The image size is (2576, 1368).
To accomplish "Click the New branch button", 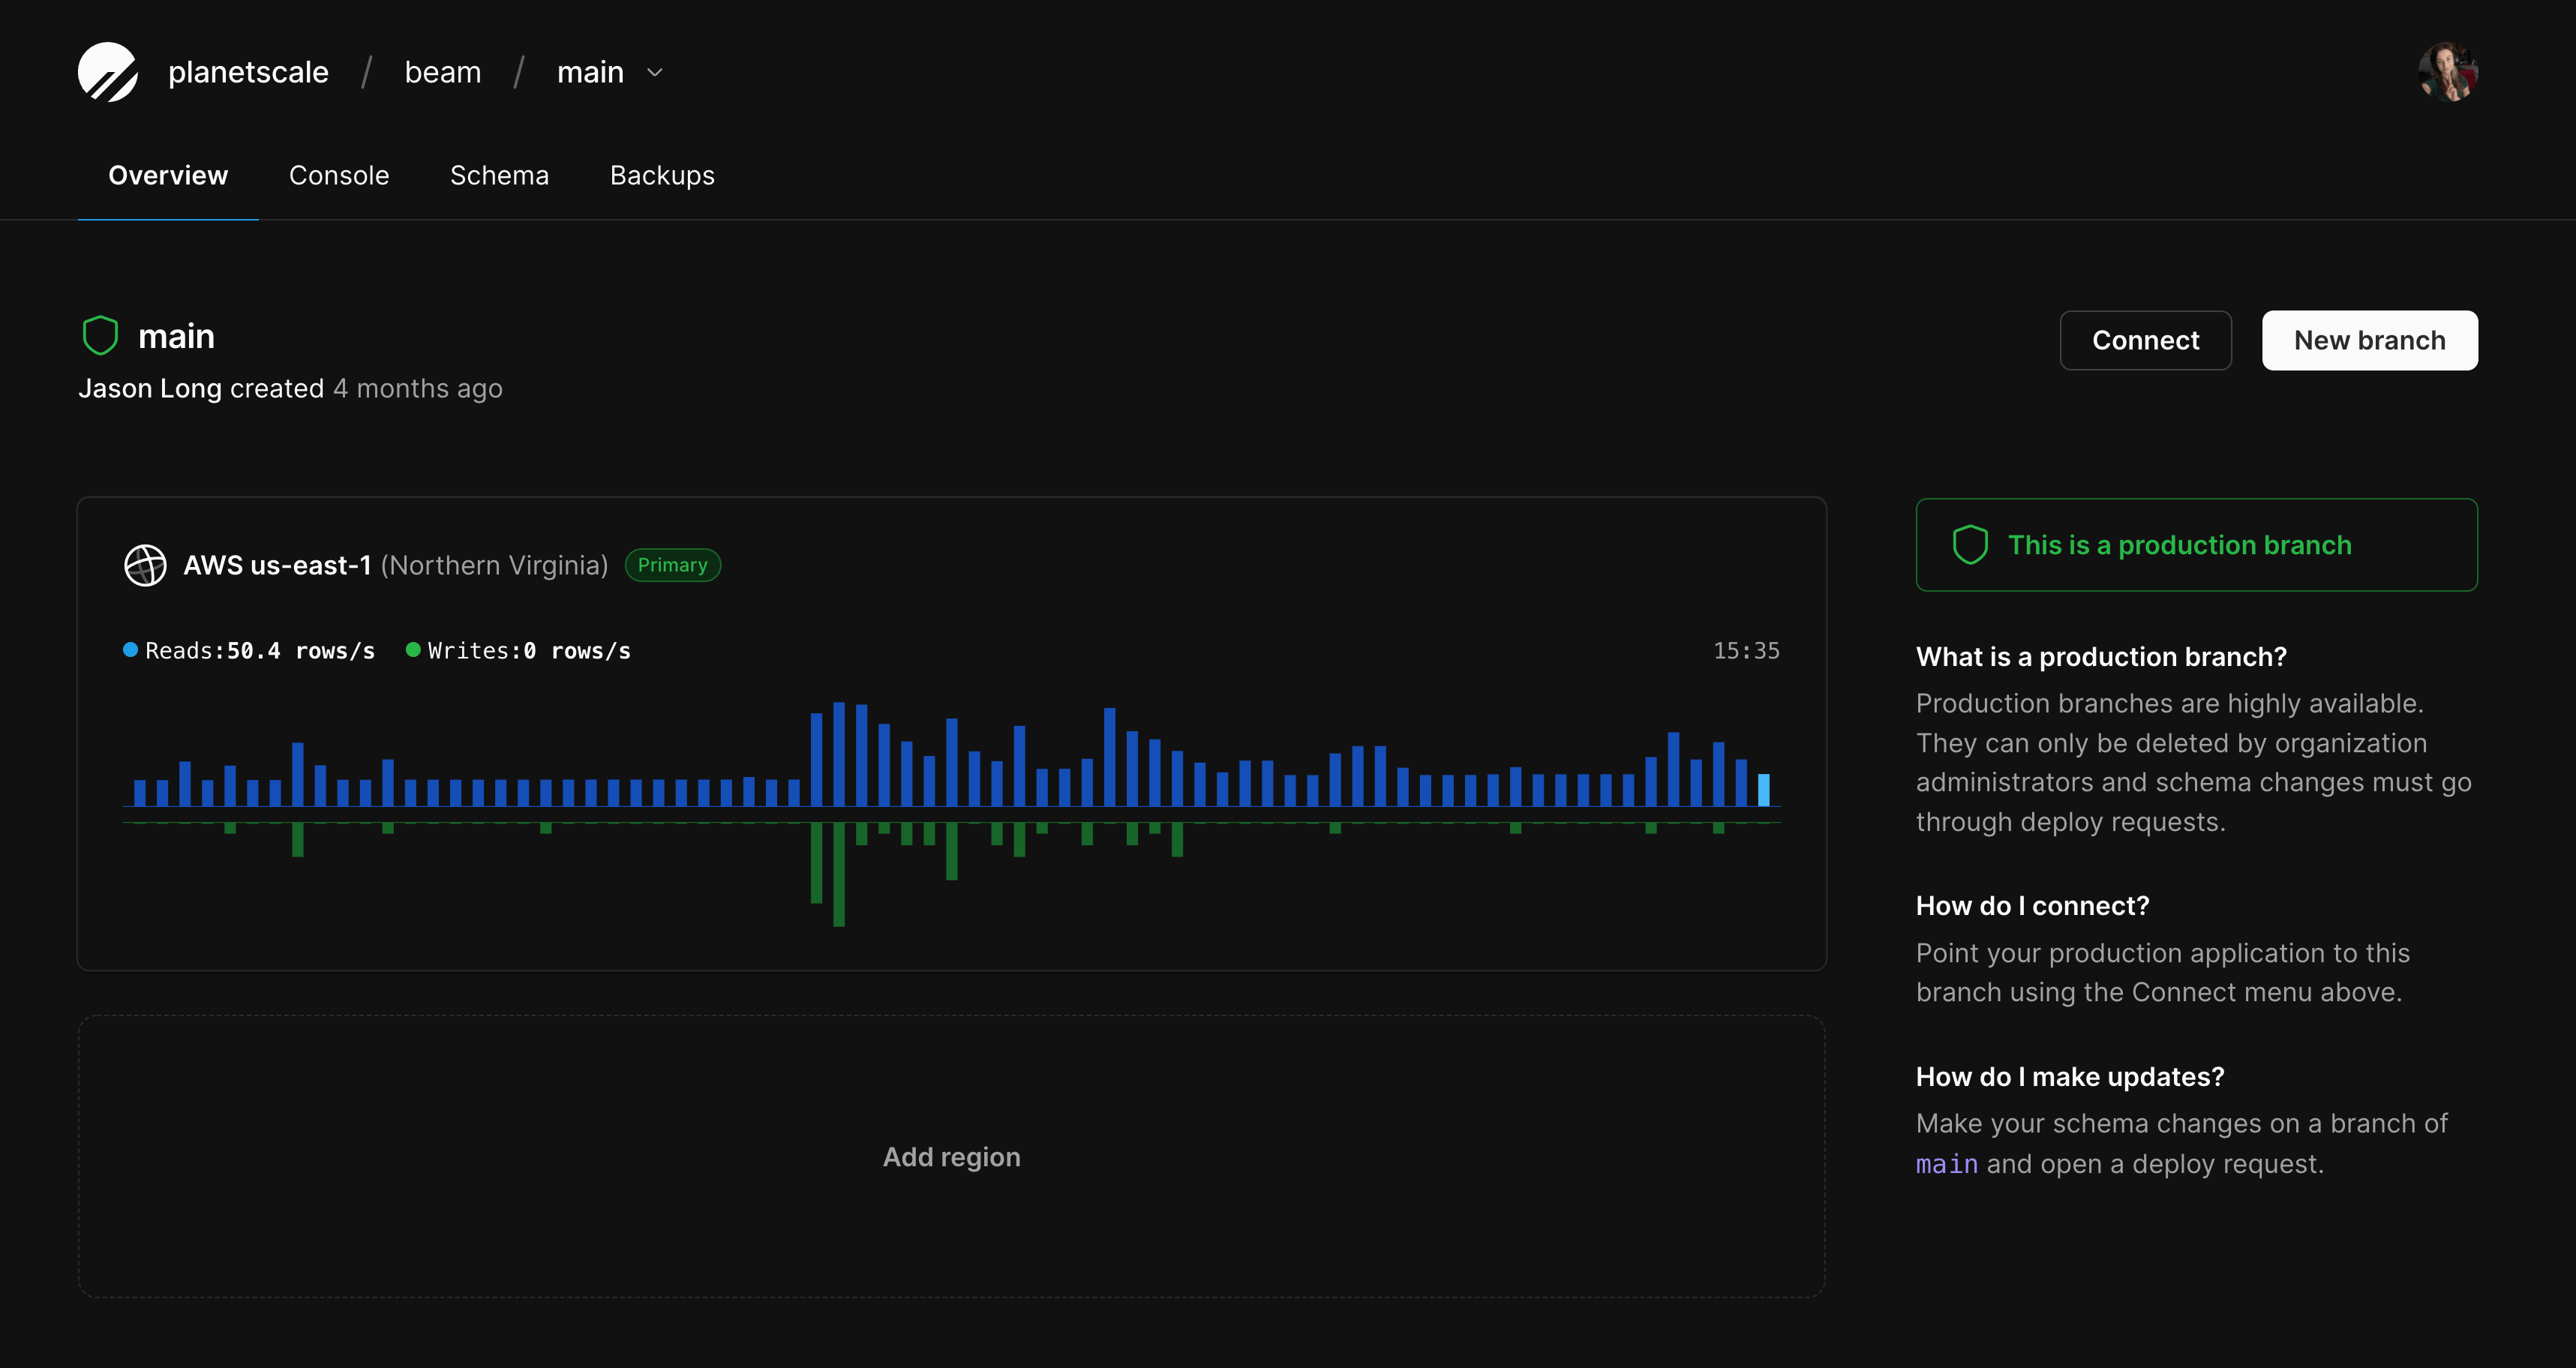I will tap(2370, 340).
